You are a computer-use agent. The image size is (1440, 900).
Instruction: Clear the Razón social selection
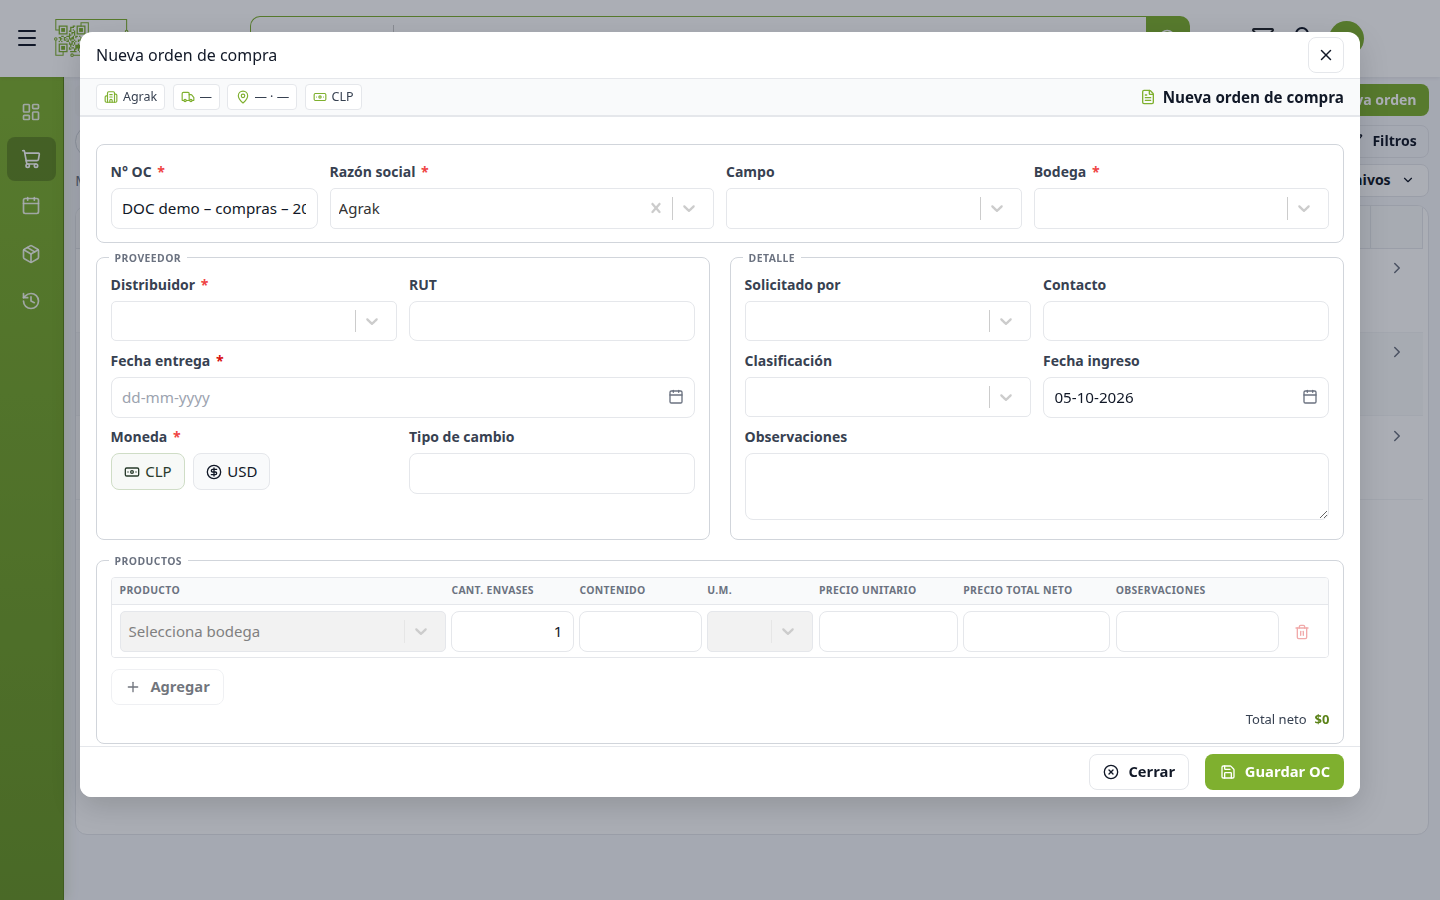click(656, 209)
